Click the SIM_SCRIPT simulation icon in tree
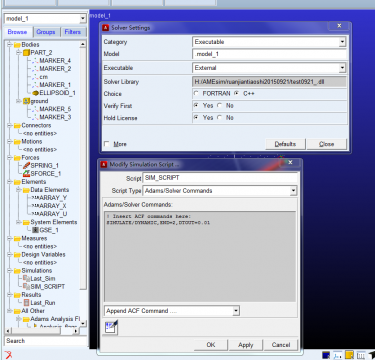The height and width of the screenshot is (360, 375). [26, 286]
